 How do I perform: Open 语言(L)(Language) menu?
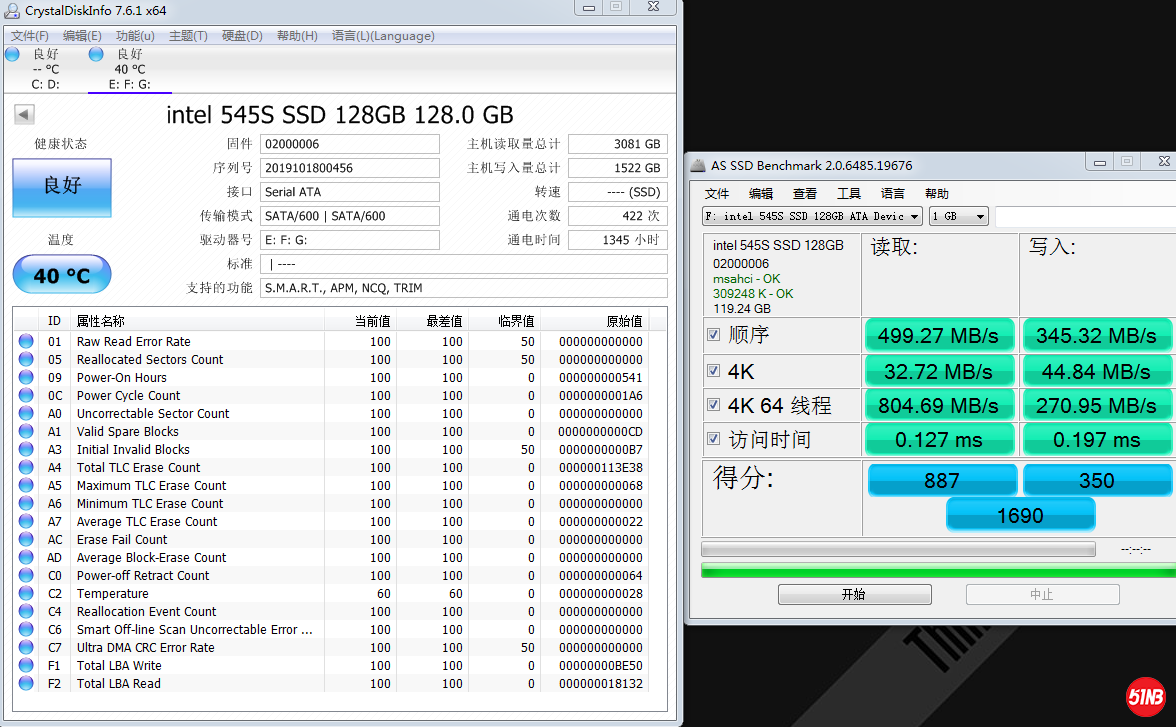click(383, 36)
